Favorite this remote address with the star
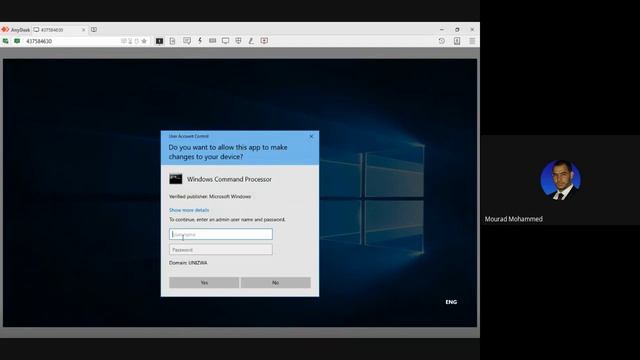640x360 pixels. (x=144, y=41)
